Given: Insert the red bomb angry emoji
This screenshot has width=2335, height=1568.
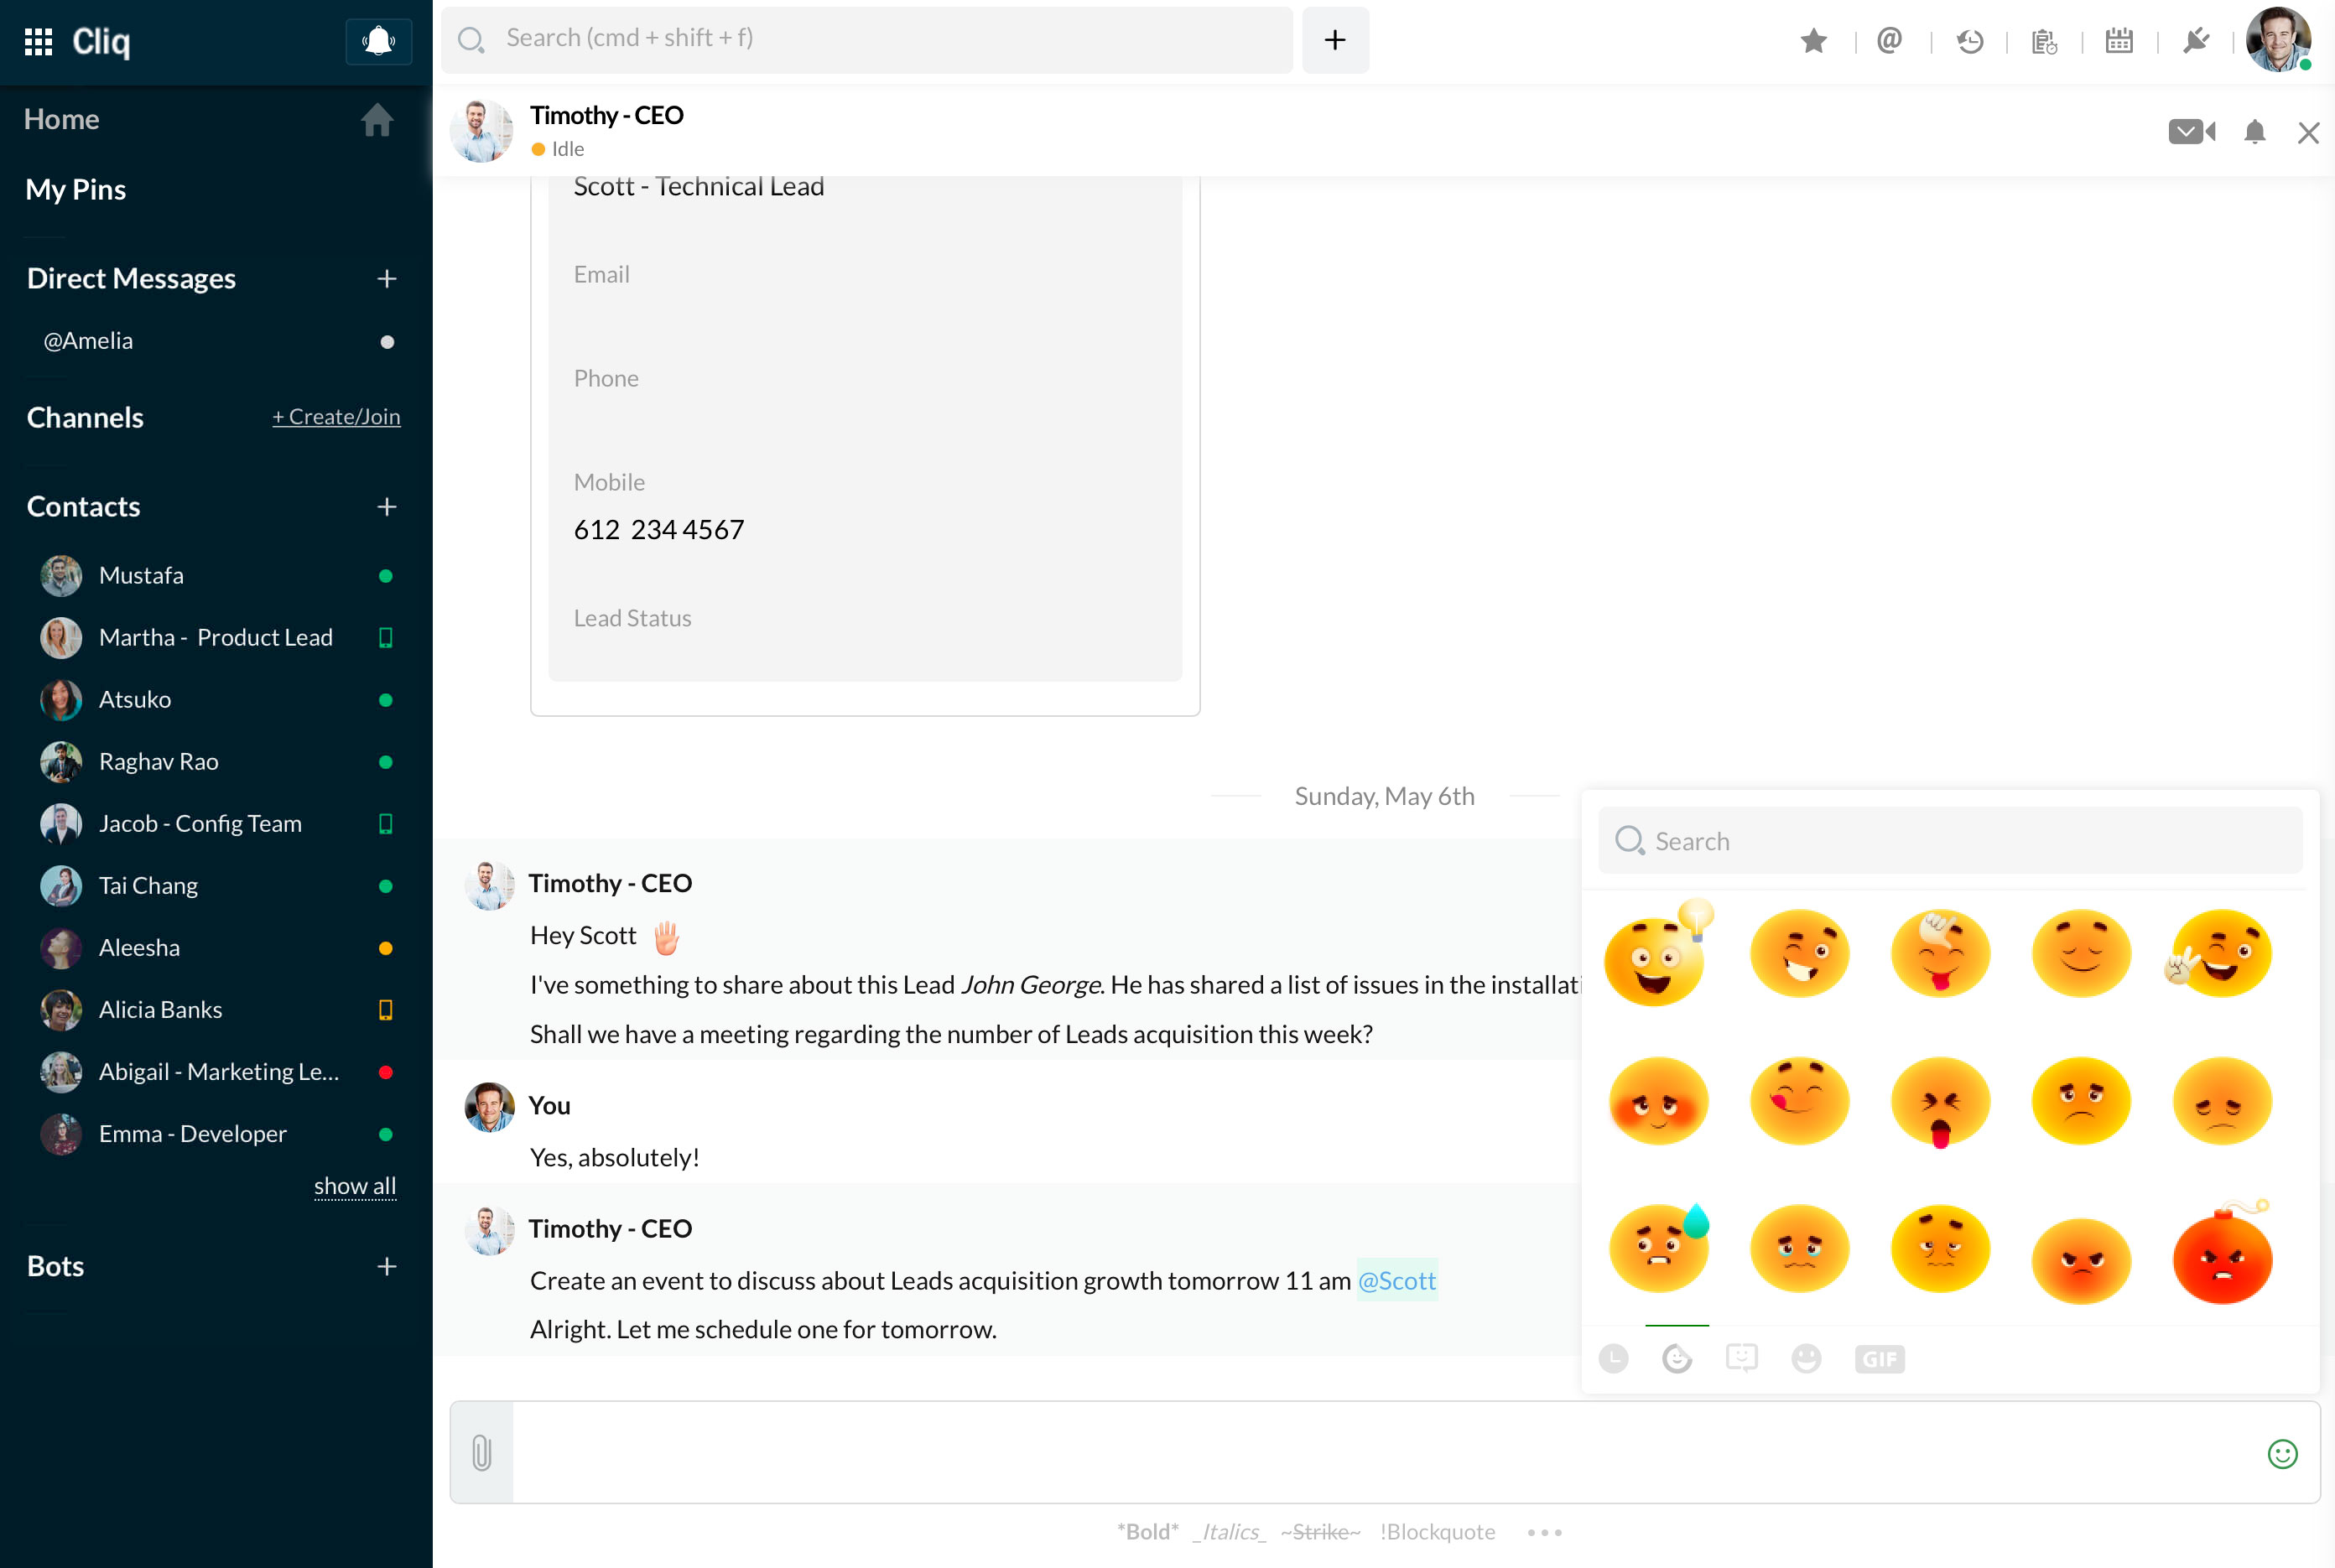Looking at the screenshot, I should [x=2222, y=1252].
